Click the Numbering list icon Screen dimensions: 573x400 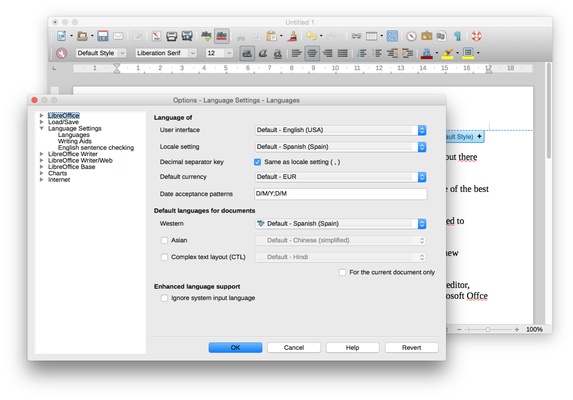pyautogui.click(x=362, y=53)
